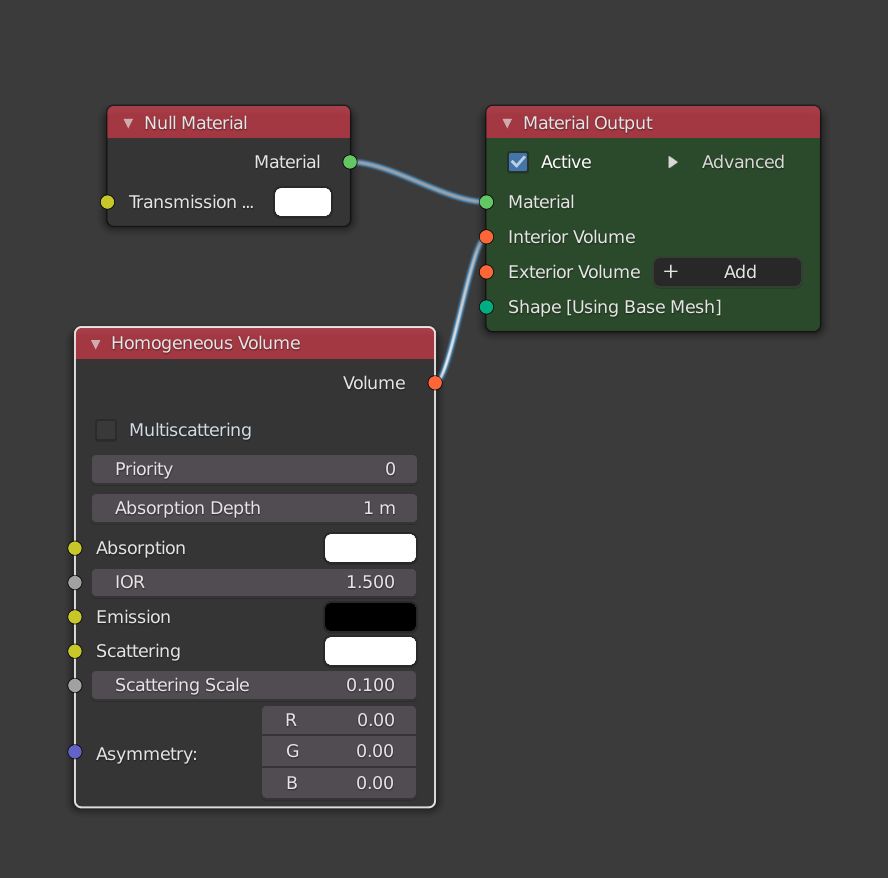Open the Absorption color swatch
This screenshot has height=878, width=888.
coord(370,548)
